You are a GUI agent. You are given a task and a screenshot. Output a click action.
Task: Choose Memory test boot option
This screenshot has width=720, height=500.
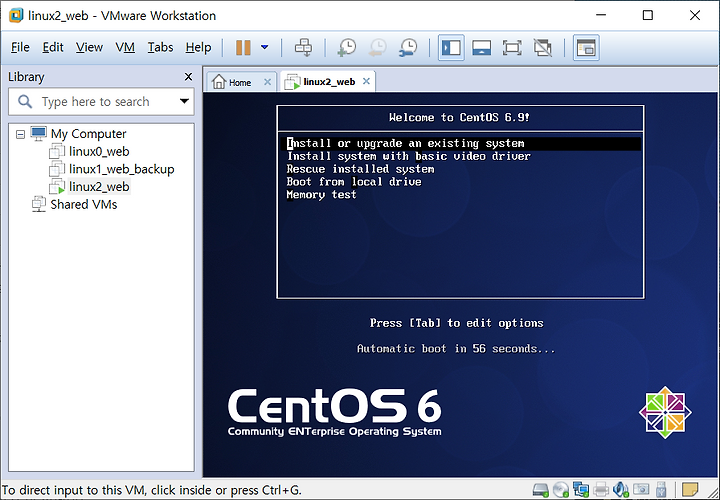pos(321,195)
